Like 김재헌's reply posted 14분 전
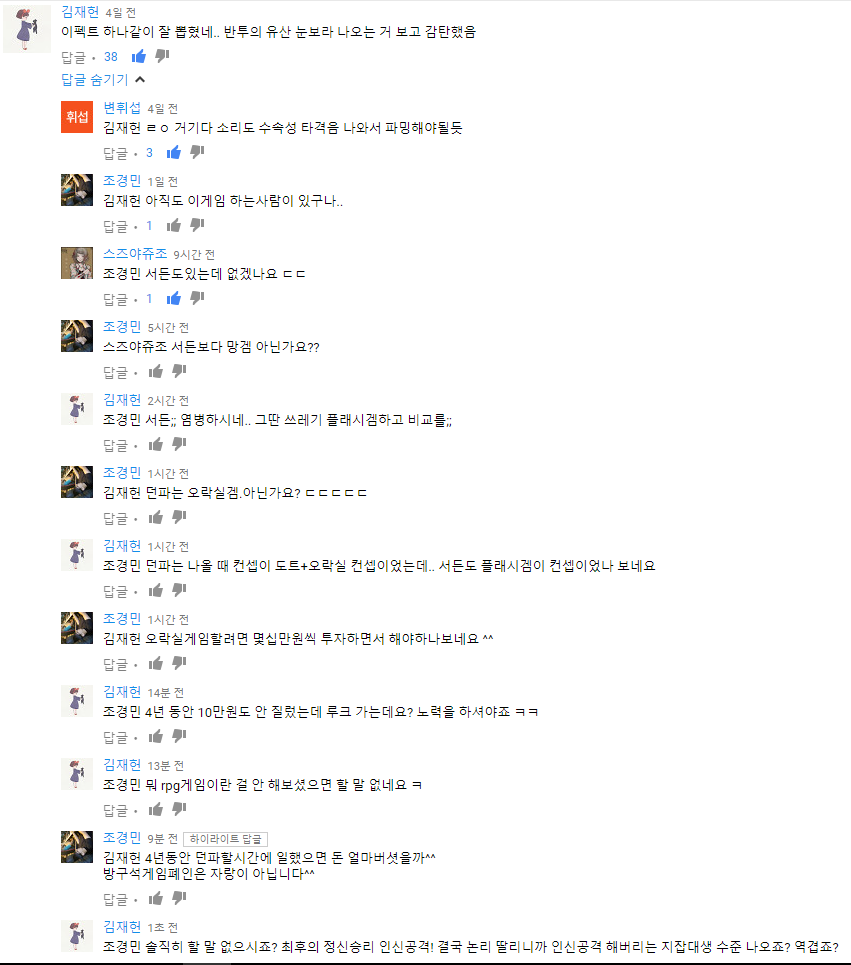Image resolution: width=851 pixels, height=965 pixels. 156,737
